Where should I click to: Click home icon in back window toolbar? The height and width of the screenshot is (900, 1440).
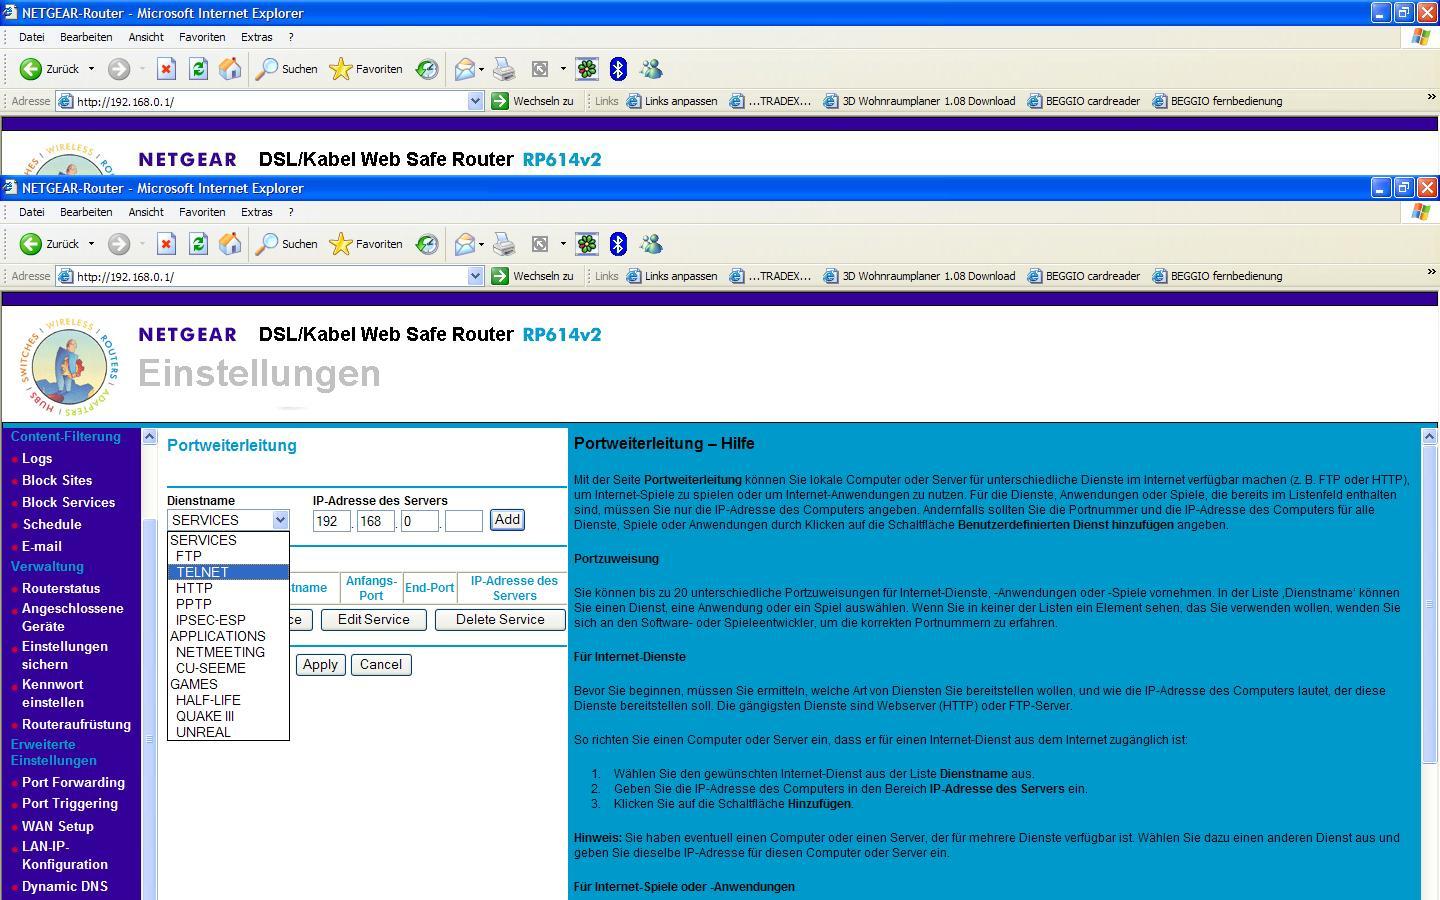pos(230,69)
